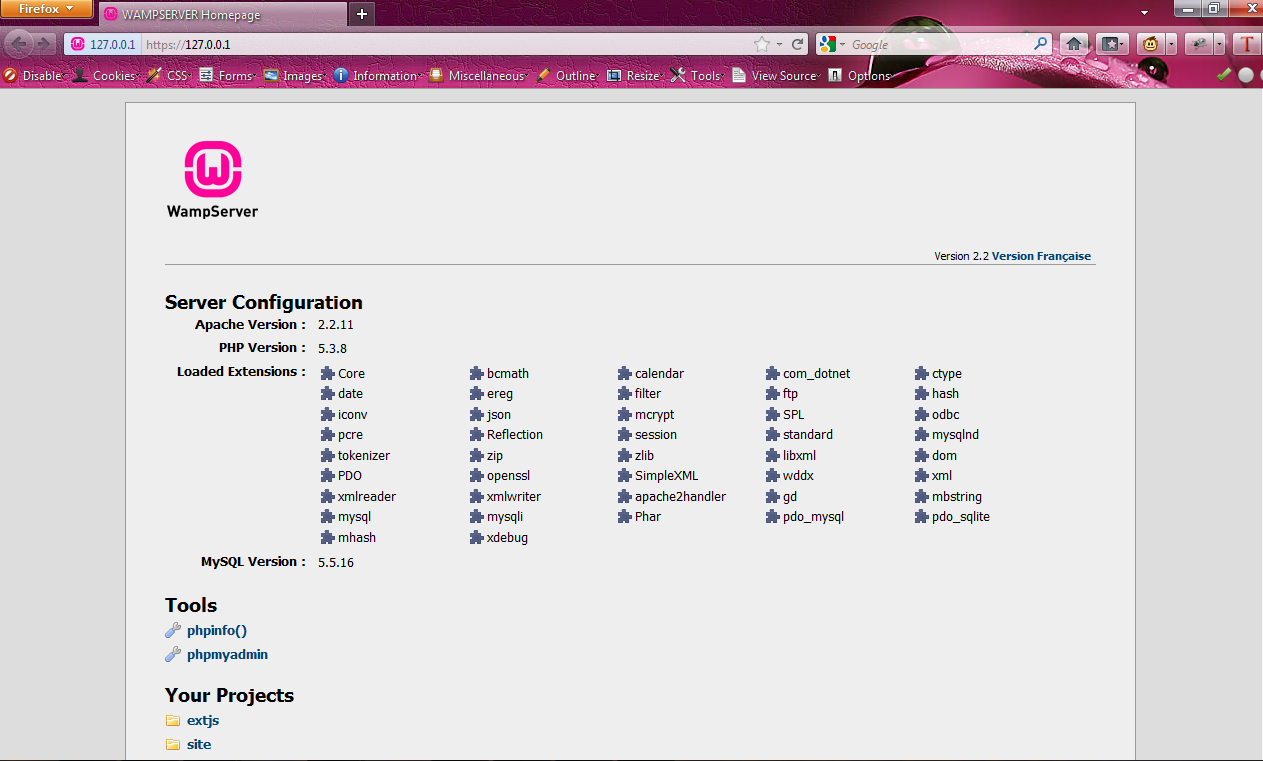The image size is (1263, 761).
Task: Click the pdo_sqlite extension name
Action: point(961,517)
